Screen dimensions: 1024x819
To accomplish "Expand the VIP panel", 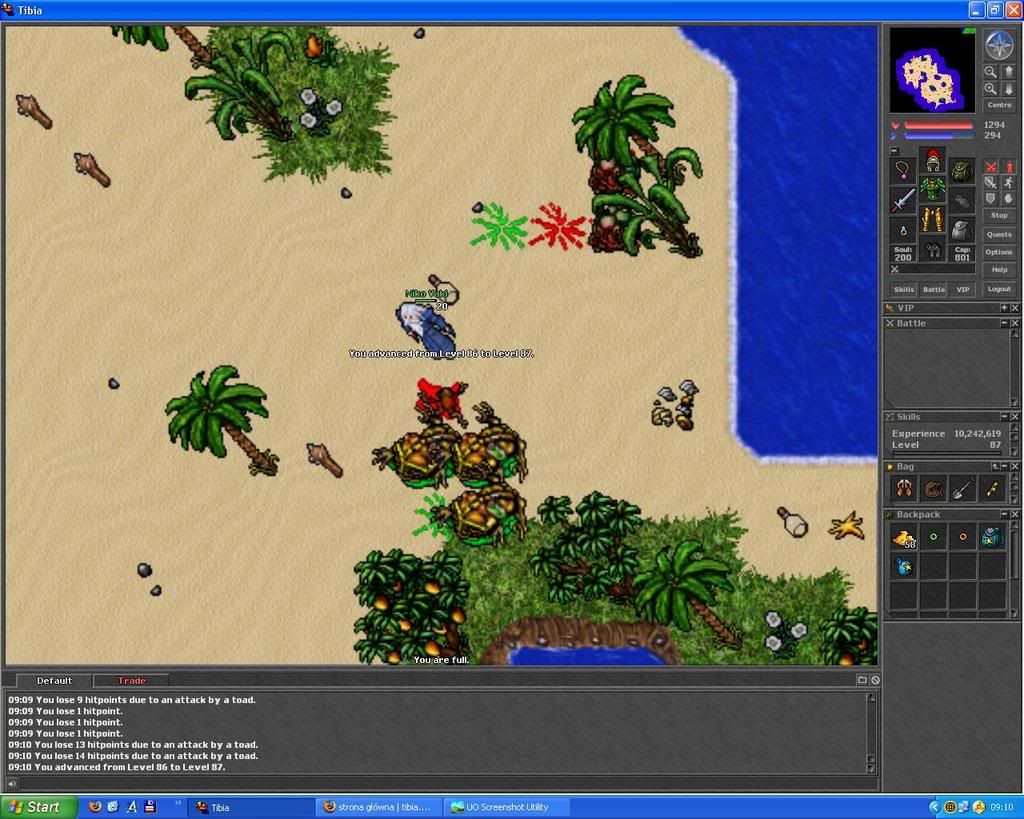I will click(1004, 308).
